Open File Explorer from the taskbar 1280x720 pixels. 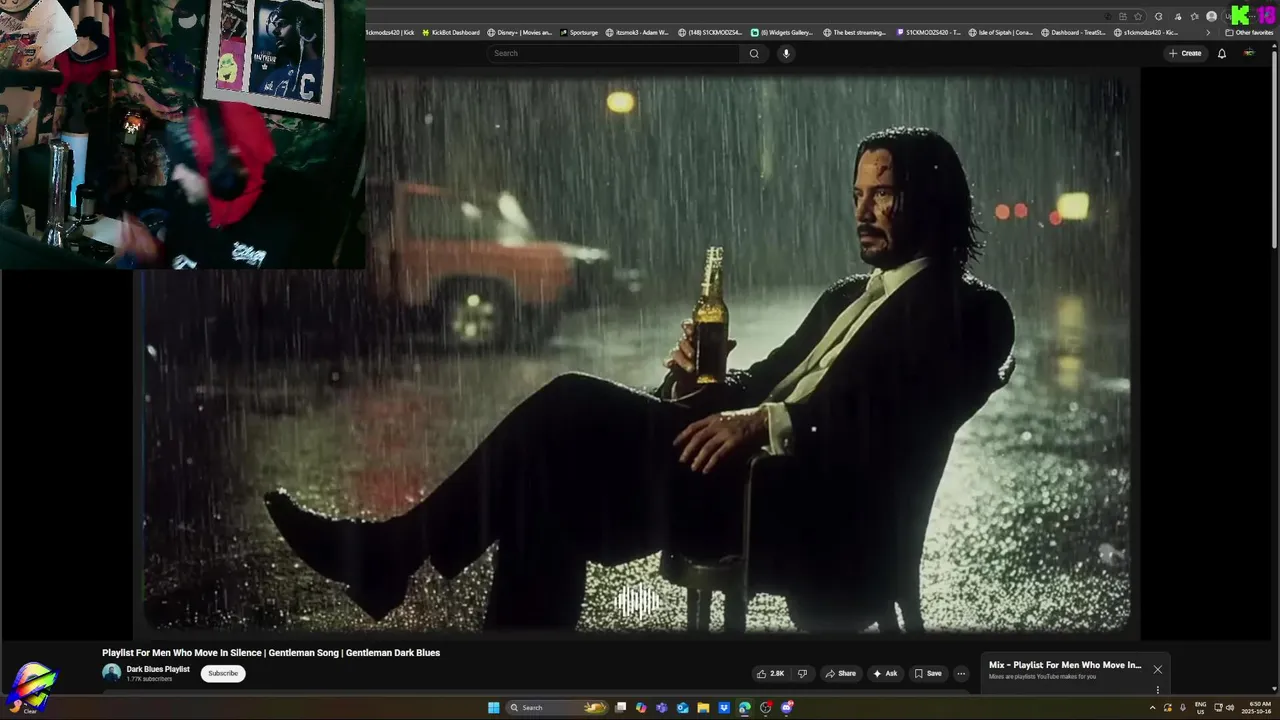click(703, 707)
